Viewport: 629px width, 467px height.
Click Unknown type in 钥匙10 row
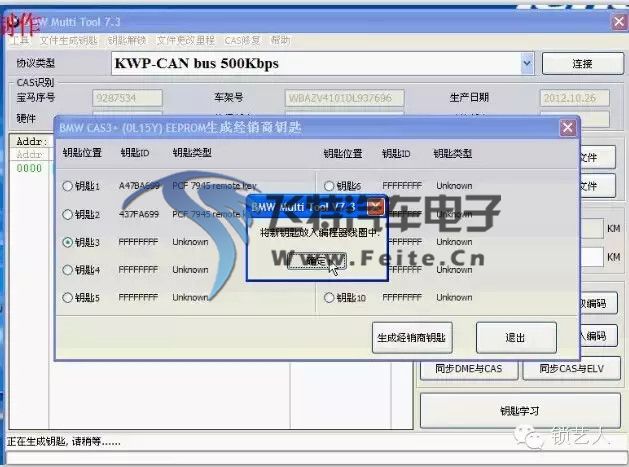454,298
